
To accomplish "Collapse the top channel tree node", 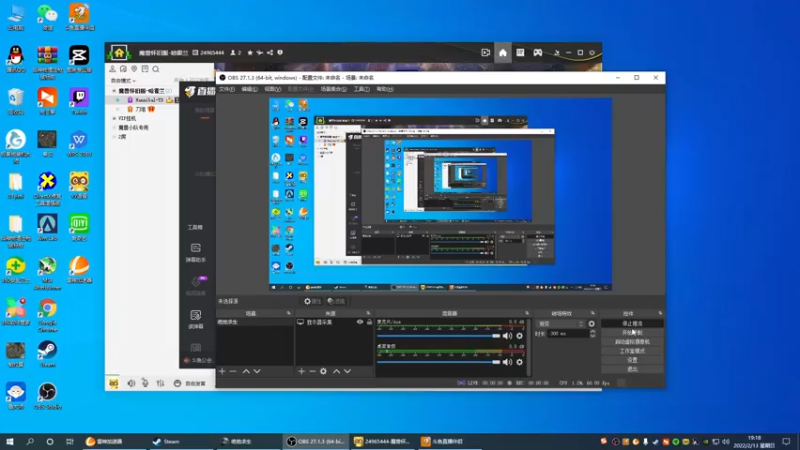I will tap(114, 91).
